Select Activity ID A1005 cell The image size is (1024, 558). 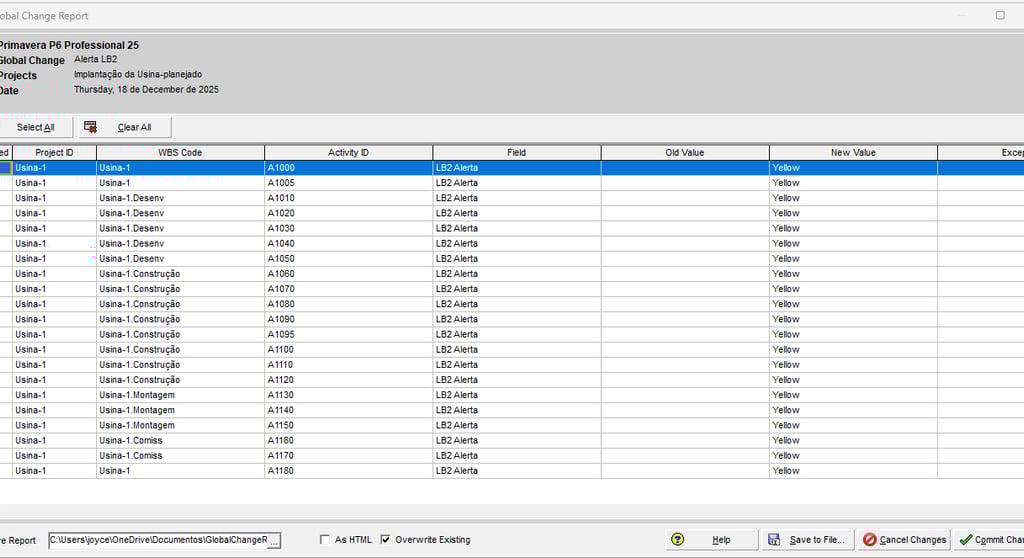(x=349, y=183)
